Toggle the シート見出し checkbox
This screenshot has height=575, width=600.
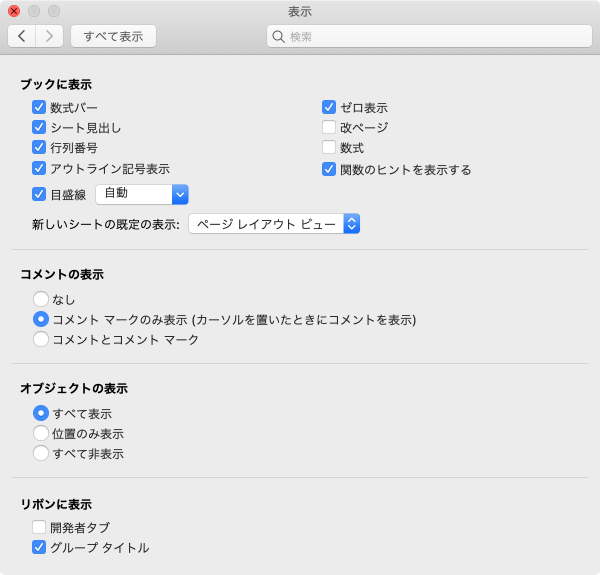point(39,127)
